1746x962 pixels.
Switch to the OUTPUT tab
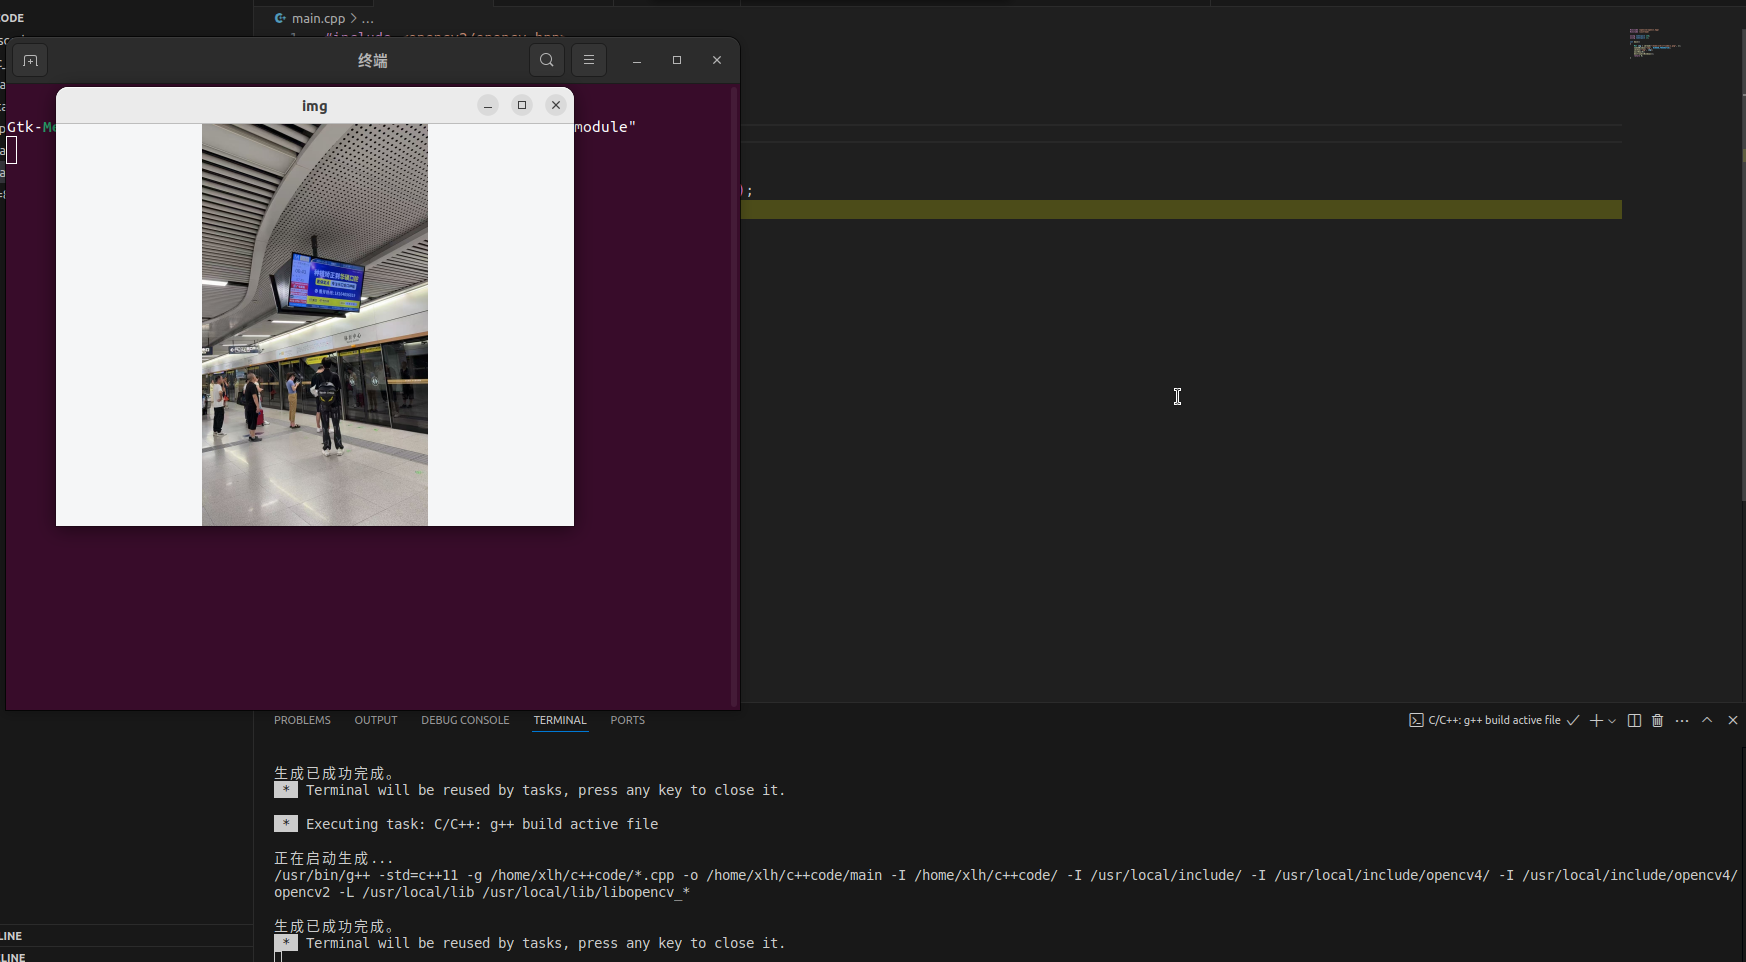(x=375, y=720)
